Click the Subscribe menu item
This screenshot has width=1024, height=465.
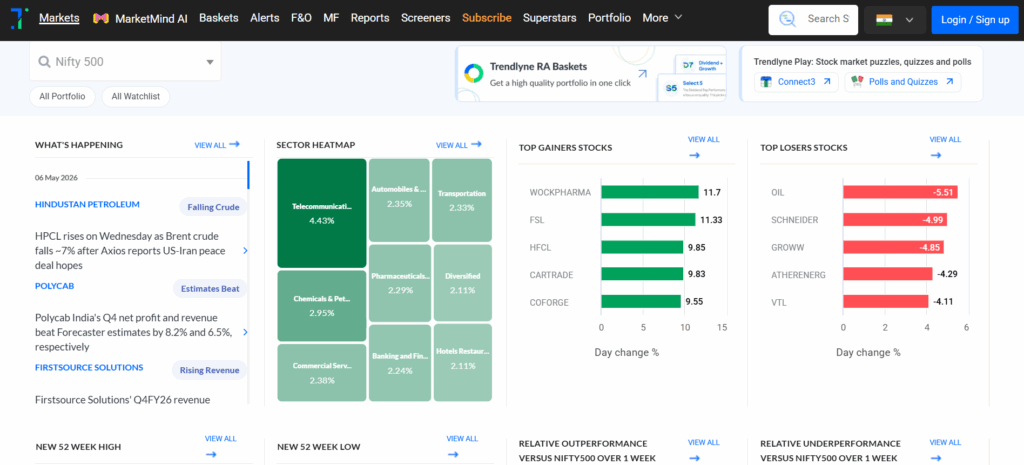click(487, 18)
